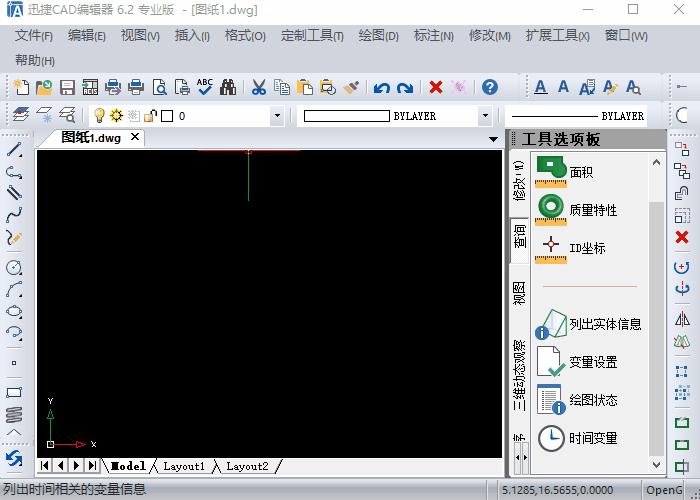Viewport: 700px width, 500px height.
Task: Click the coordinates readout in status bar
Action: 558,490
